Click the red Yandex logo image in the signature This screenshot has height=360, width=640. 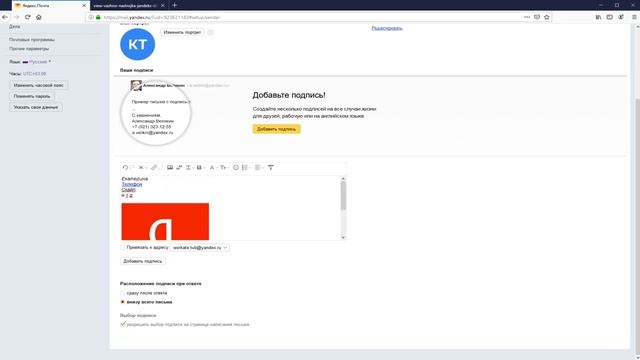click(x=165, y=221)
